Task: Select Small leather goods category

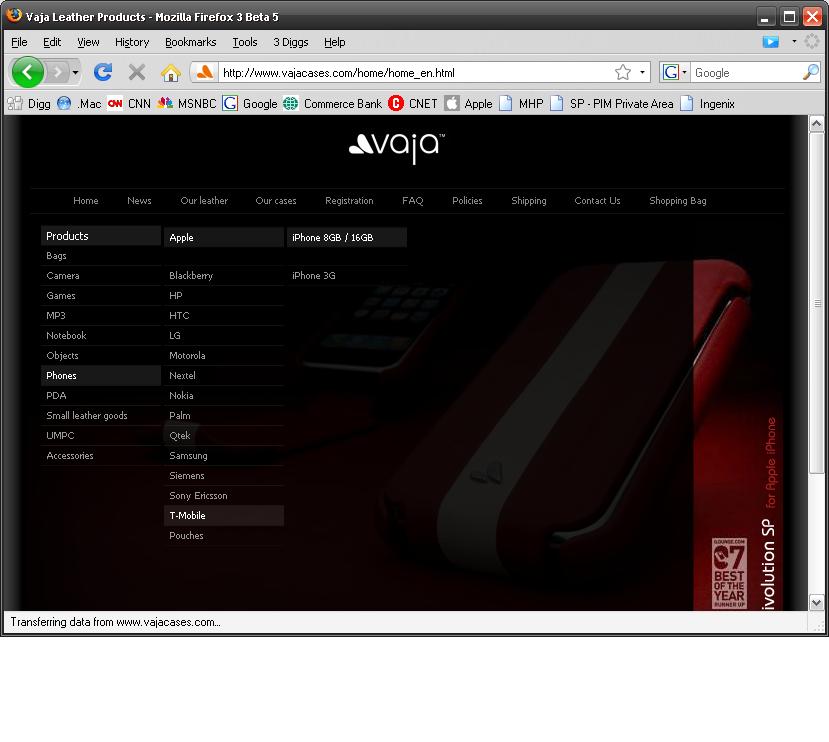Action: click(101, 415)
